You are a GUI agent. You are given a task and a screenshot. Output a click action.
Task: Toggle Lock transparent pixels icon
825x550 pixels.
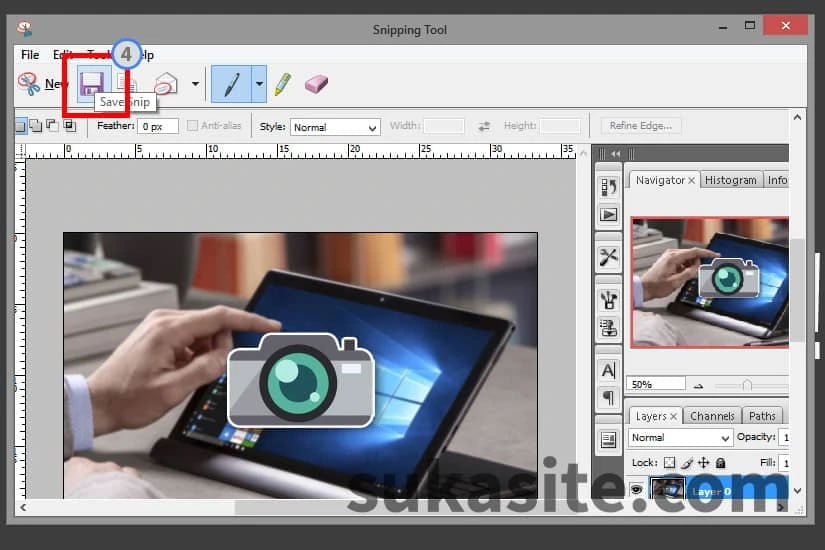click(669, 463)
